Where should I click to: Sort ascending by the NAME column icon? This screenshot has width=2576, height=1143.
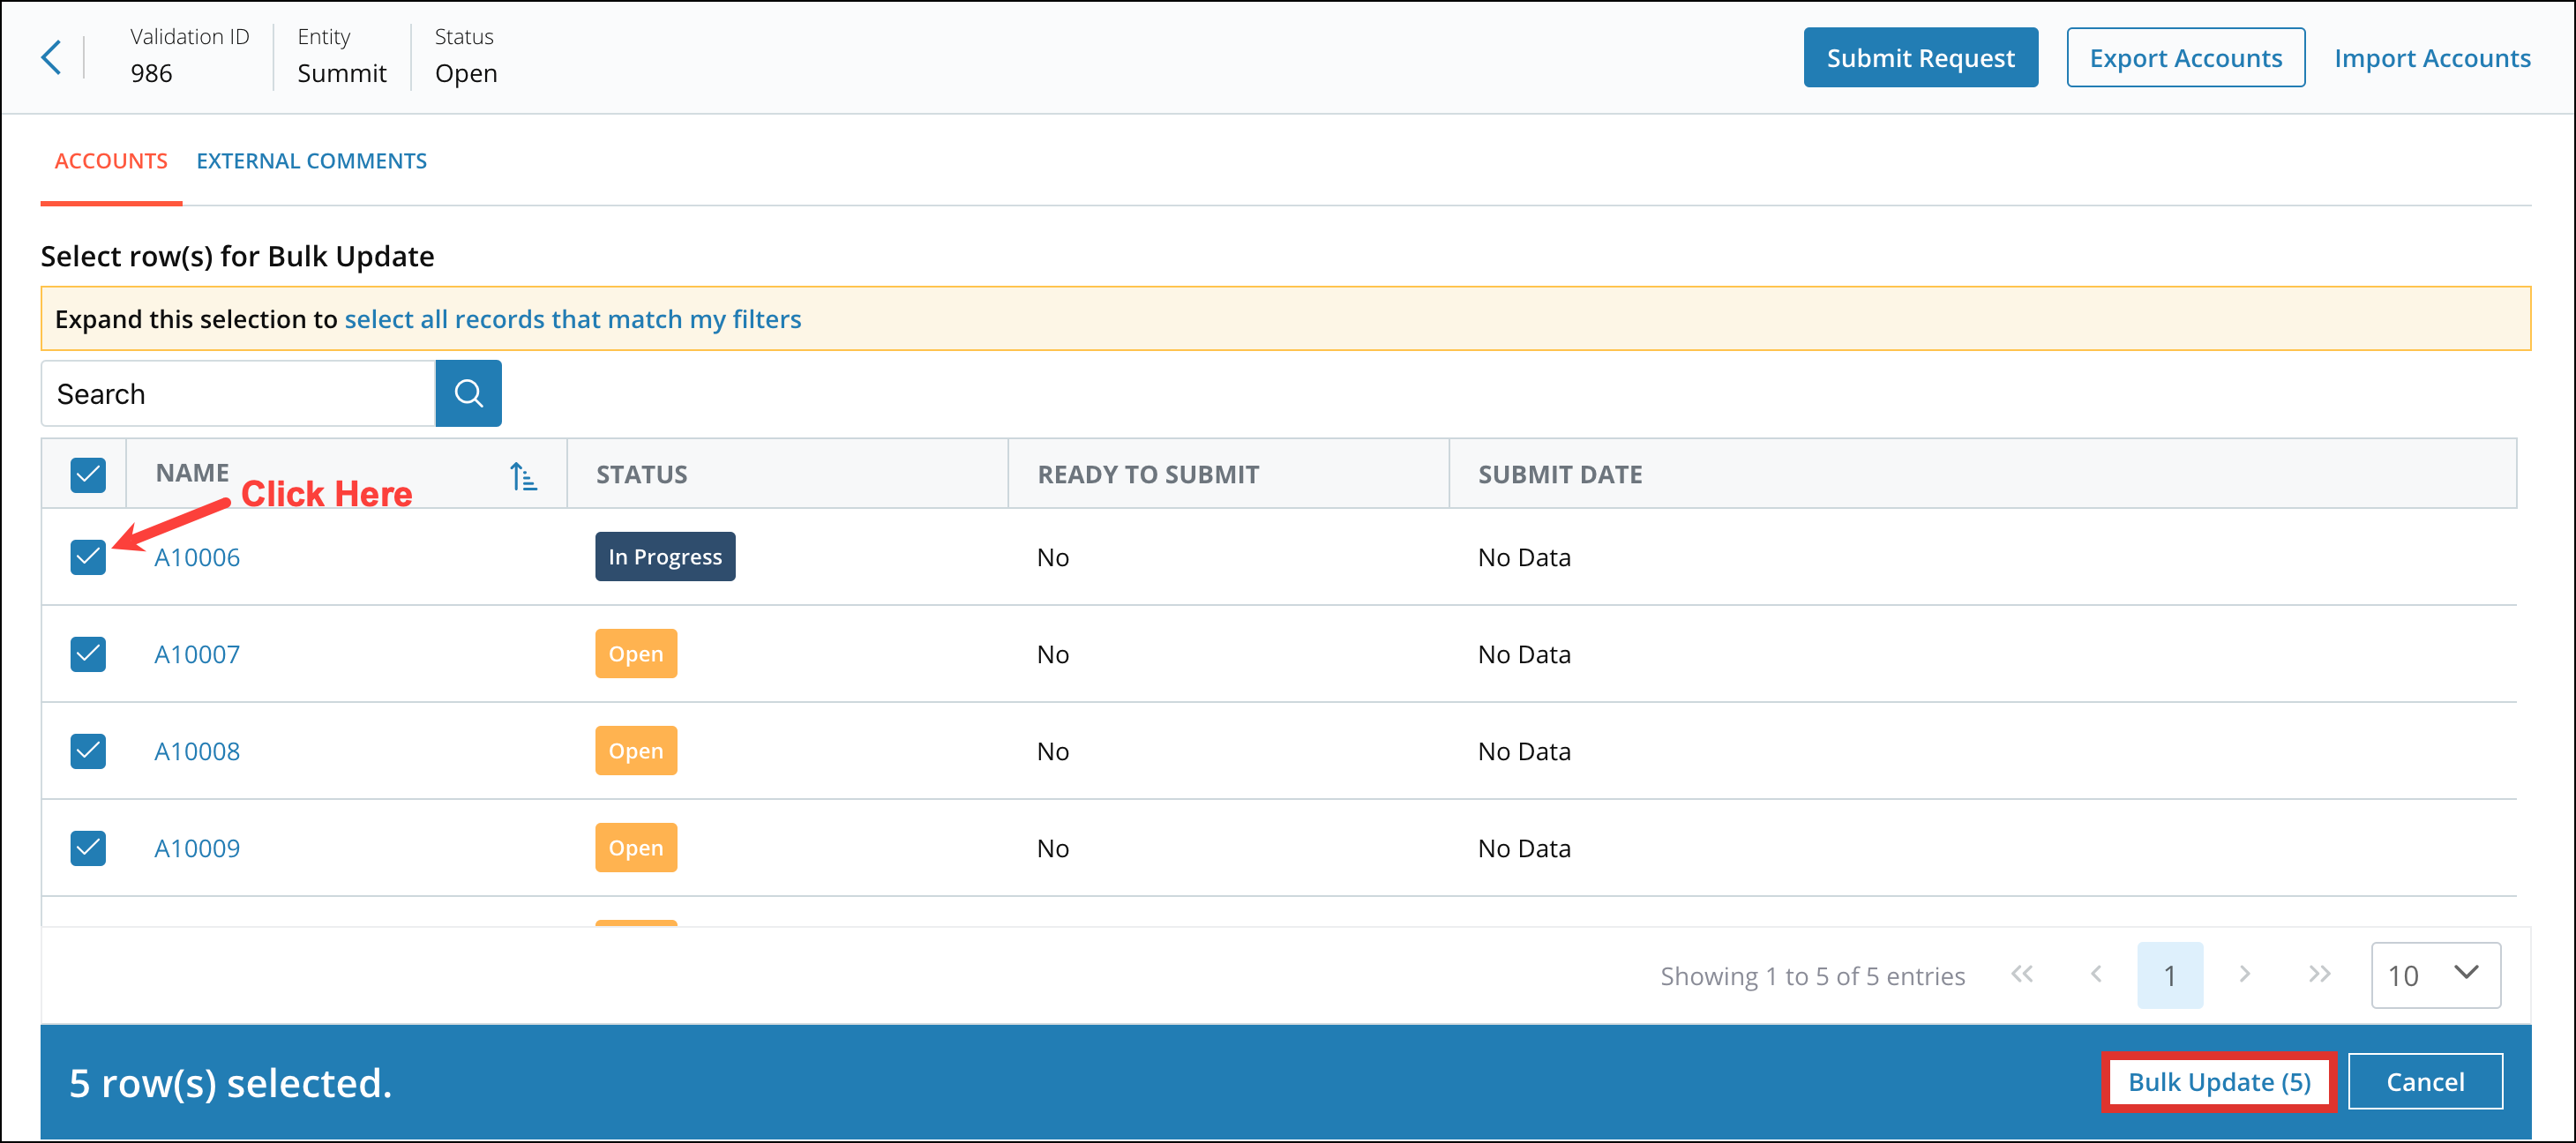[x=523, y=476]
